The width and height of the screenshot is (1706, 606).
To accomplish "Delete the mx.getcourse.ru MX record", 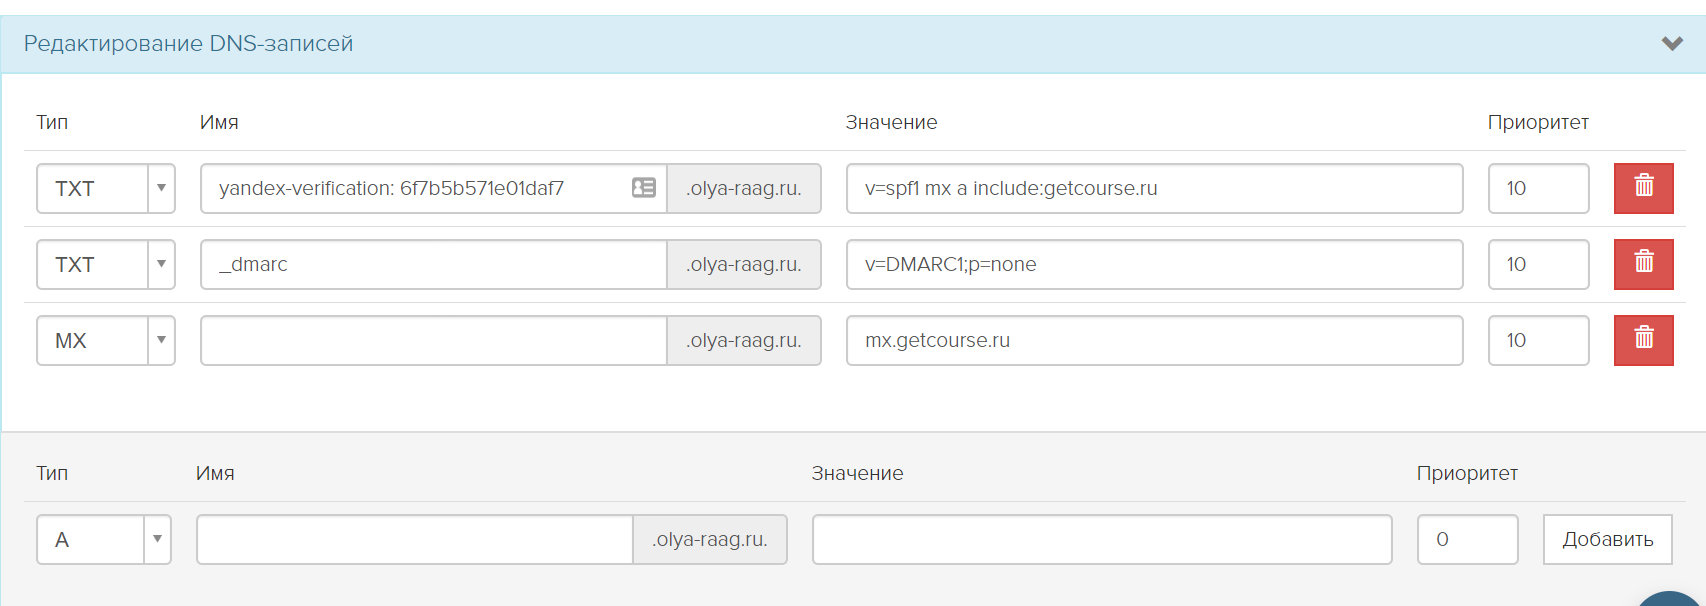I will (x=1643, y=340).
